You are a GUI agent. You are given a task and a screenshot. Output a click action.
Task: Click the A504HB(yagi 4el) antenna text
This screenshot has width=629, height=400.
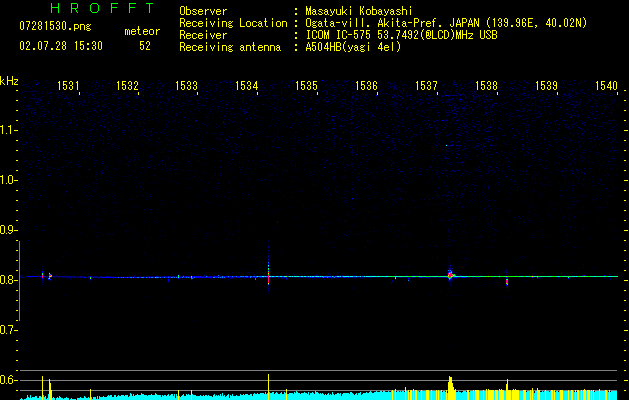click(x=353, y=47)
